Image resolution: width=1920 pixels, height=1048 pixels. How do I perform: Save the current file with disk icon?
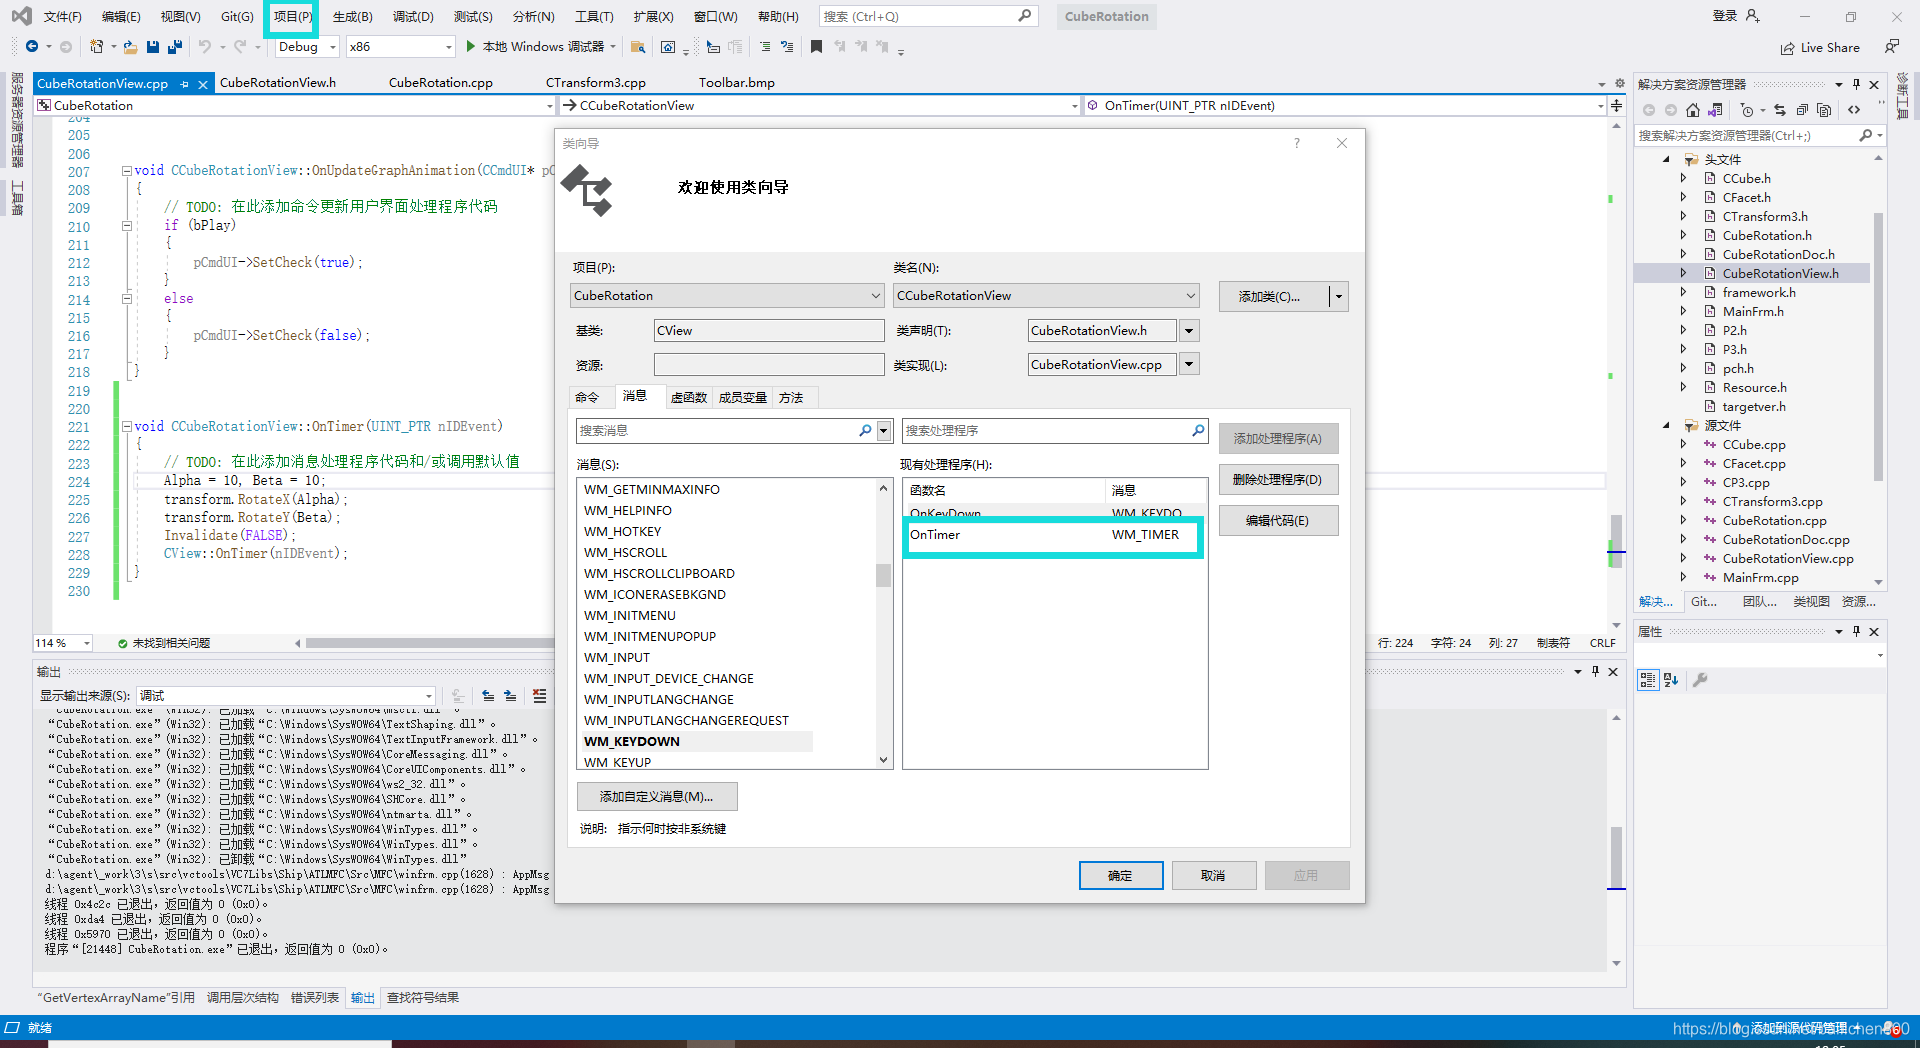[153, 47]
